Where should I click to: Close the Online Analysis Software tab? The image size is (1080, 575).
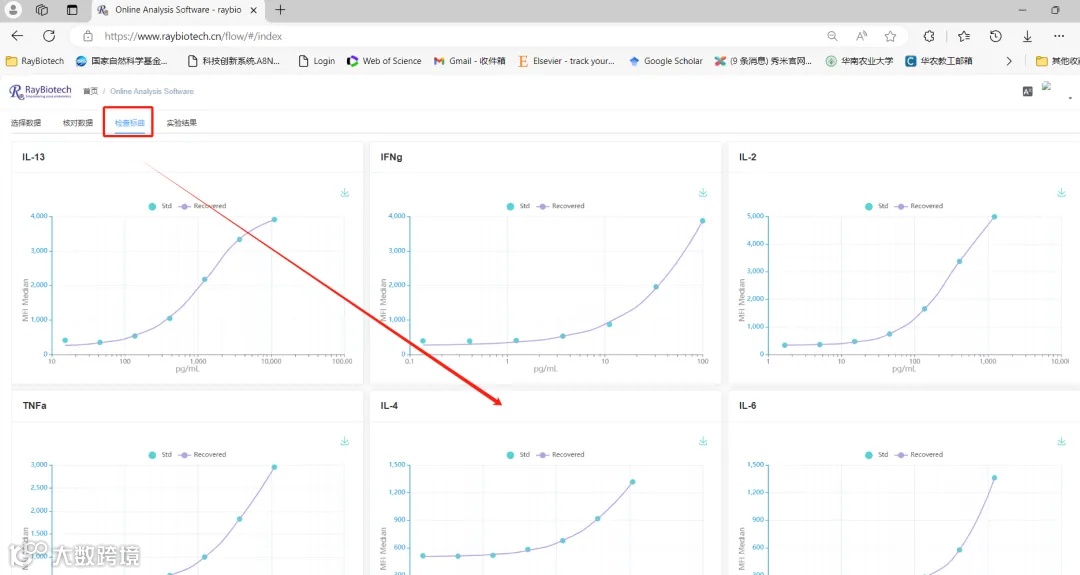(253, 10)
